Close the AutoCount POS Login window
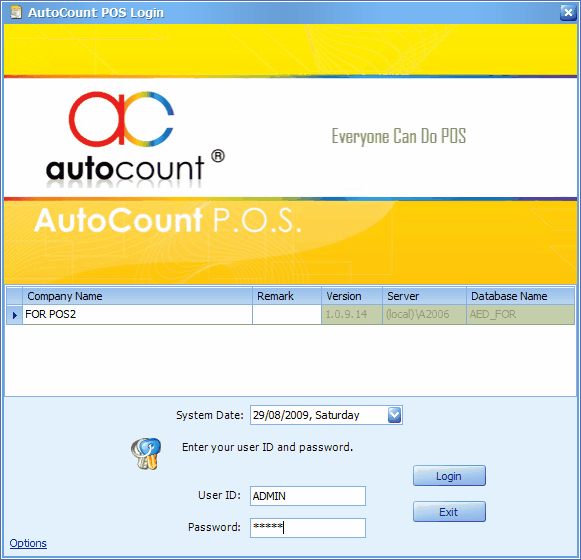The width and height of the screenshot is (581, 560). click(568, 13)
